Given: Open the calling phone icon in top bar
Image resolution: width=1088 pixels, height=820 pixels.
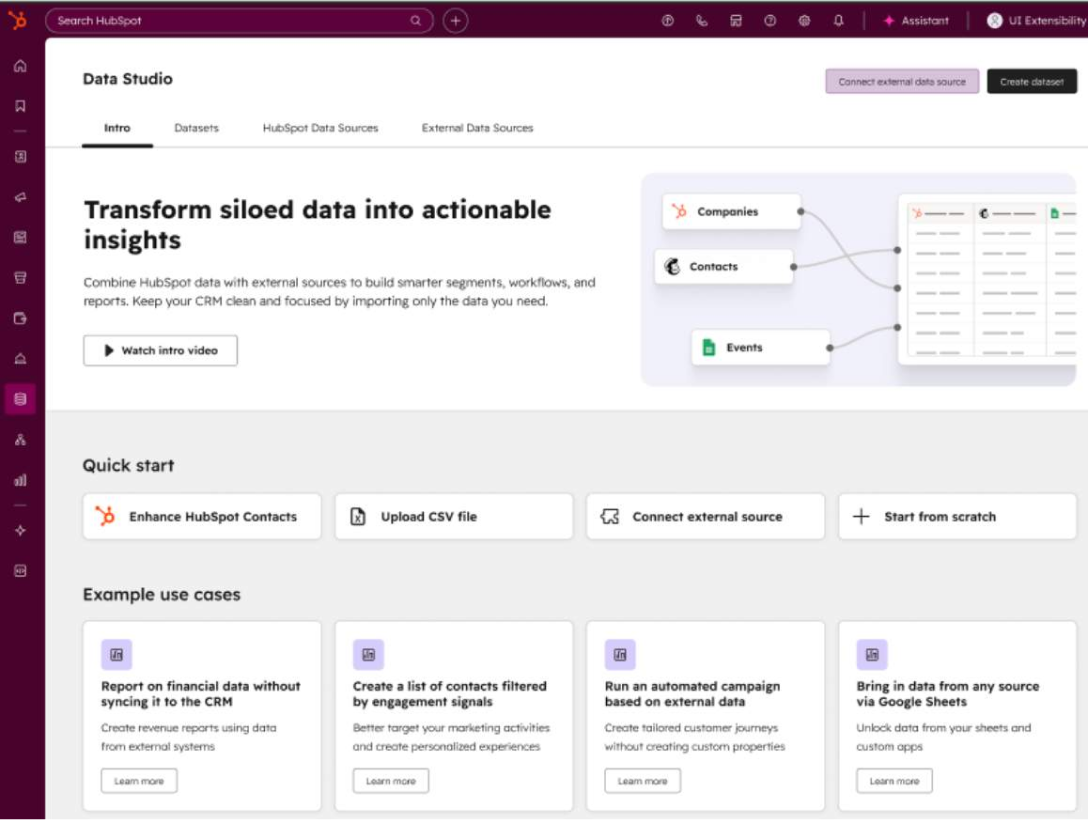Looking at the screenshot, I should pyautogui.click(x=702, y=20).
